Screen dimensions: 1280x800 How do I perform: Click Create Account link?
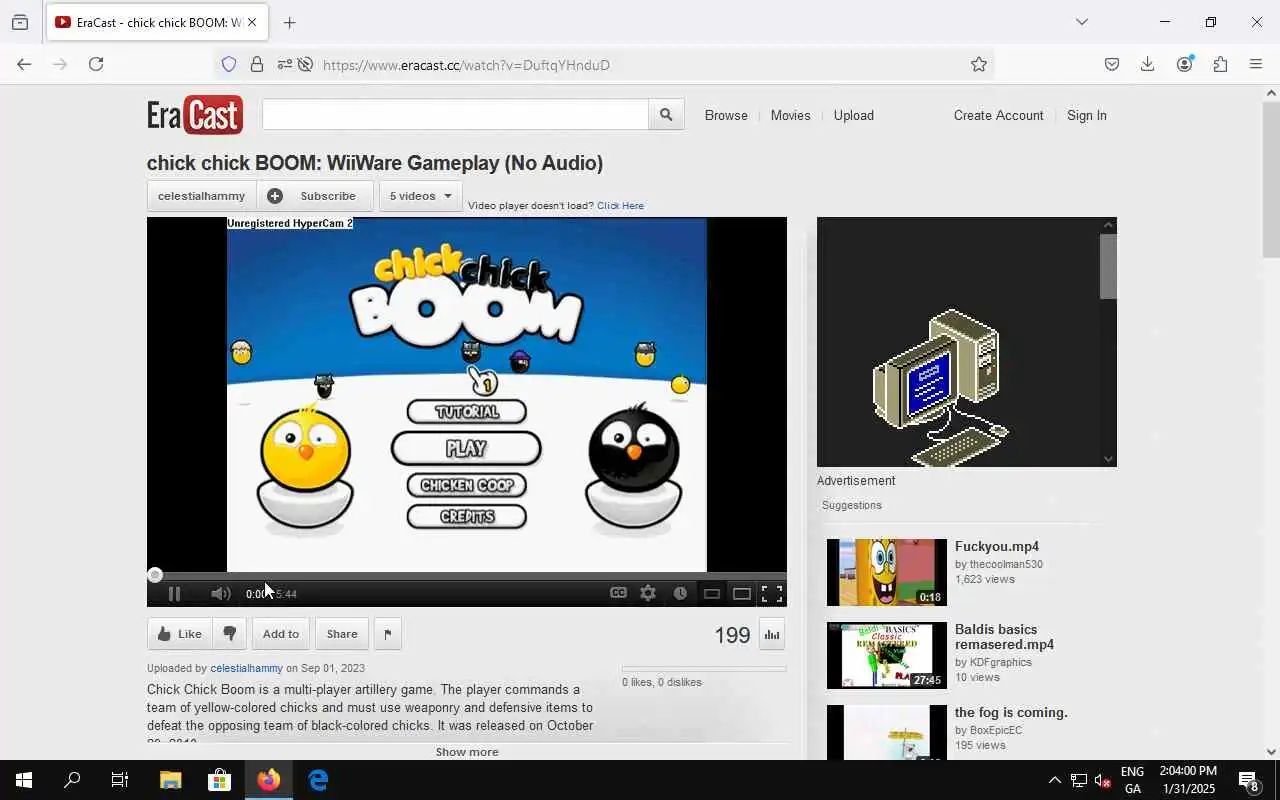(998, 115)
